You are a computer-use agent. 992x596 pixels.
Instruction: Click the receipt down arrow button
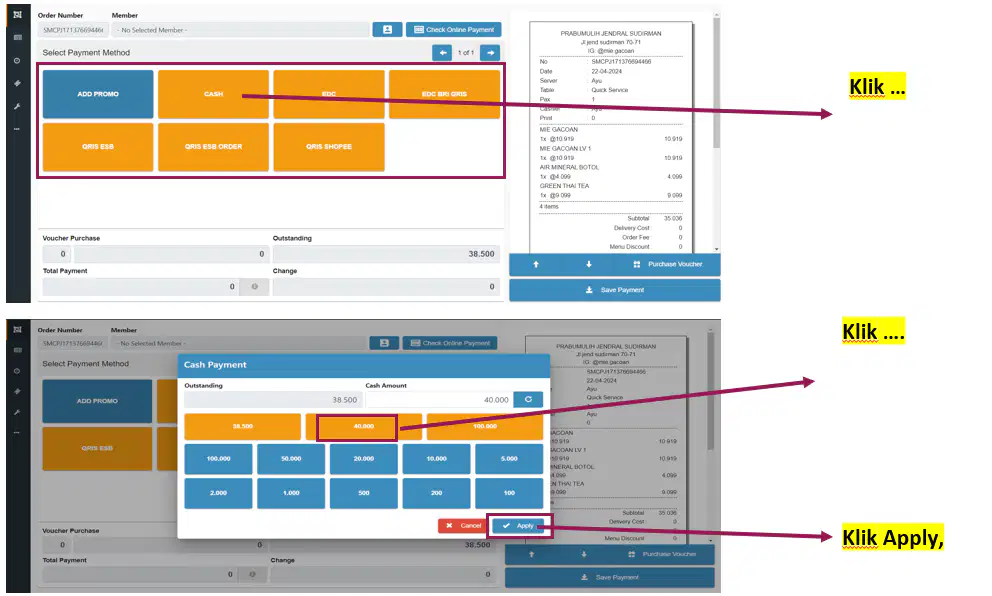click(588, 264)
